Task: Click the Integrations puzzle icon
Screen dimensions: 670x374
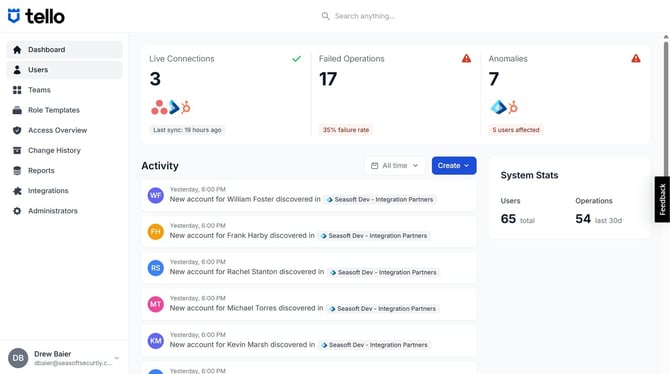Action: [x=17, y=191]
